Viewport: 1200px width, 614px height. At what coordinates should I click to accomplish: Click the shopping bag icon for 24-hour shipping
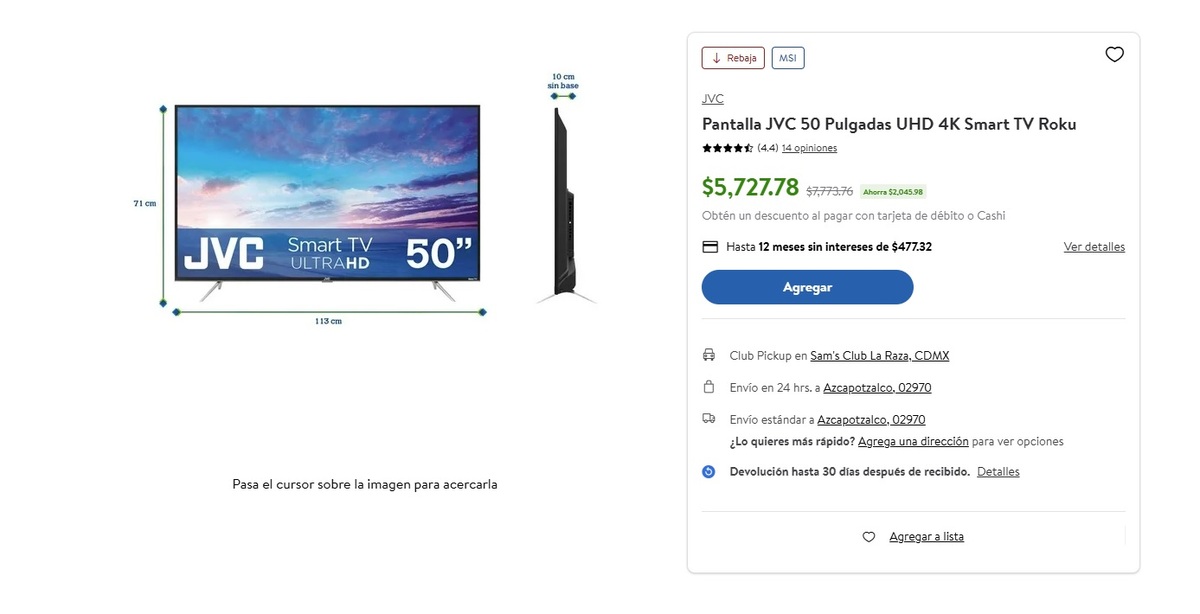(709, 387)
